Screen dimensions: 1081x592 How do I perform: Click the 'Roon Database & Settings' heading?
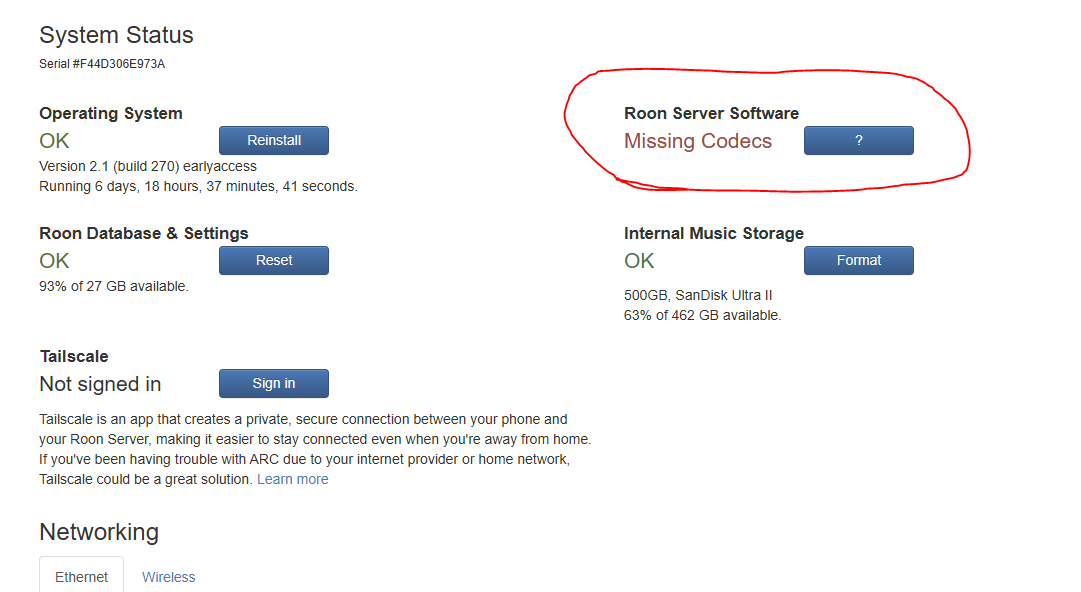pyautogui.click(x=143, y=233)
